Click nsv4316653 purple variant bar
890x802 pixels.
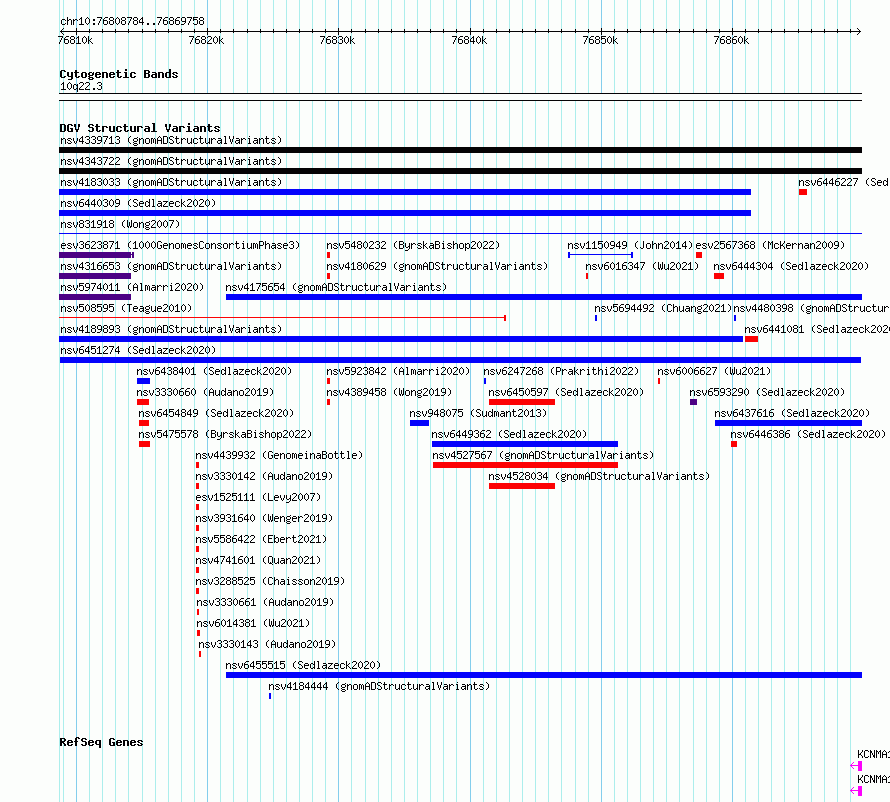point(95,276)
